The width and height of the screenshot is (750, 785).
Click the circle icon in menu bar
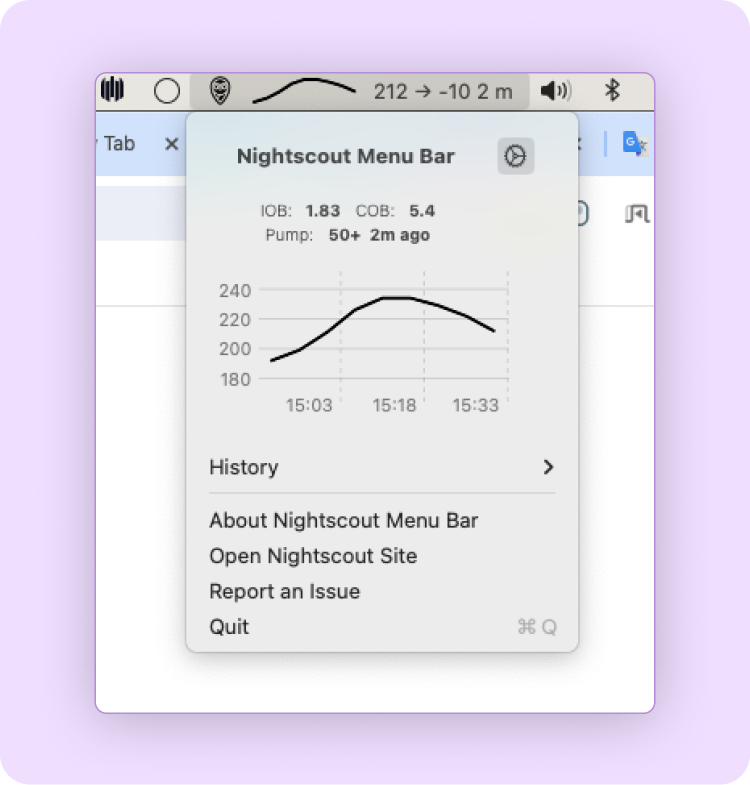pyautogui.click(x=167, y=92)
